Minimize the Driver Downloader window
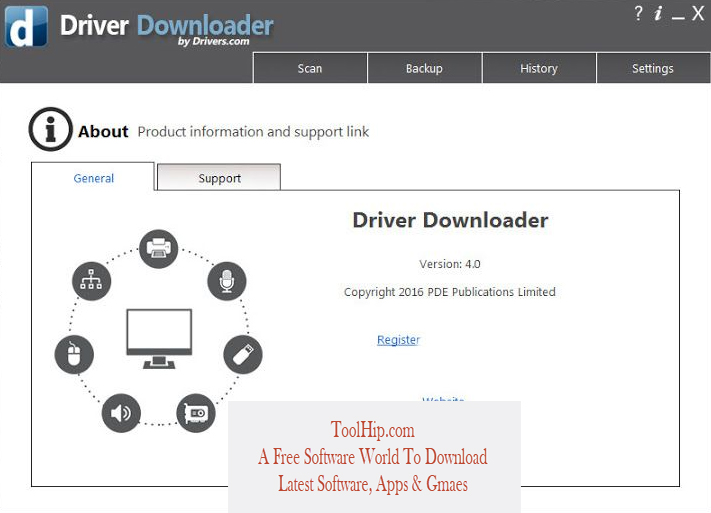 [678, 18]
